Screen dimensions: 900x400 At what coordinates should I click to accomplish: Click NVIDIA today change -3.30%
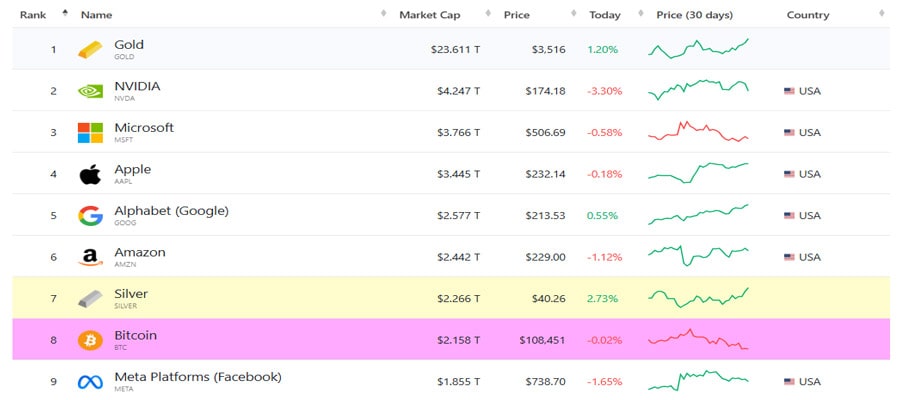click(x=604, y=91)
